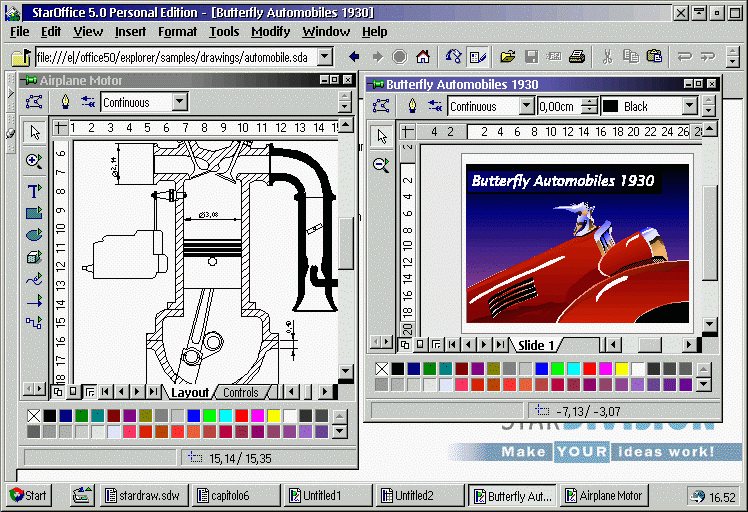Select the Ellipse tool in Airplane Motor toolbox
Viewport: 748px width, 512px height.
pyautogui.click(x=34, y=235)
